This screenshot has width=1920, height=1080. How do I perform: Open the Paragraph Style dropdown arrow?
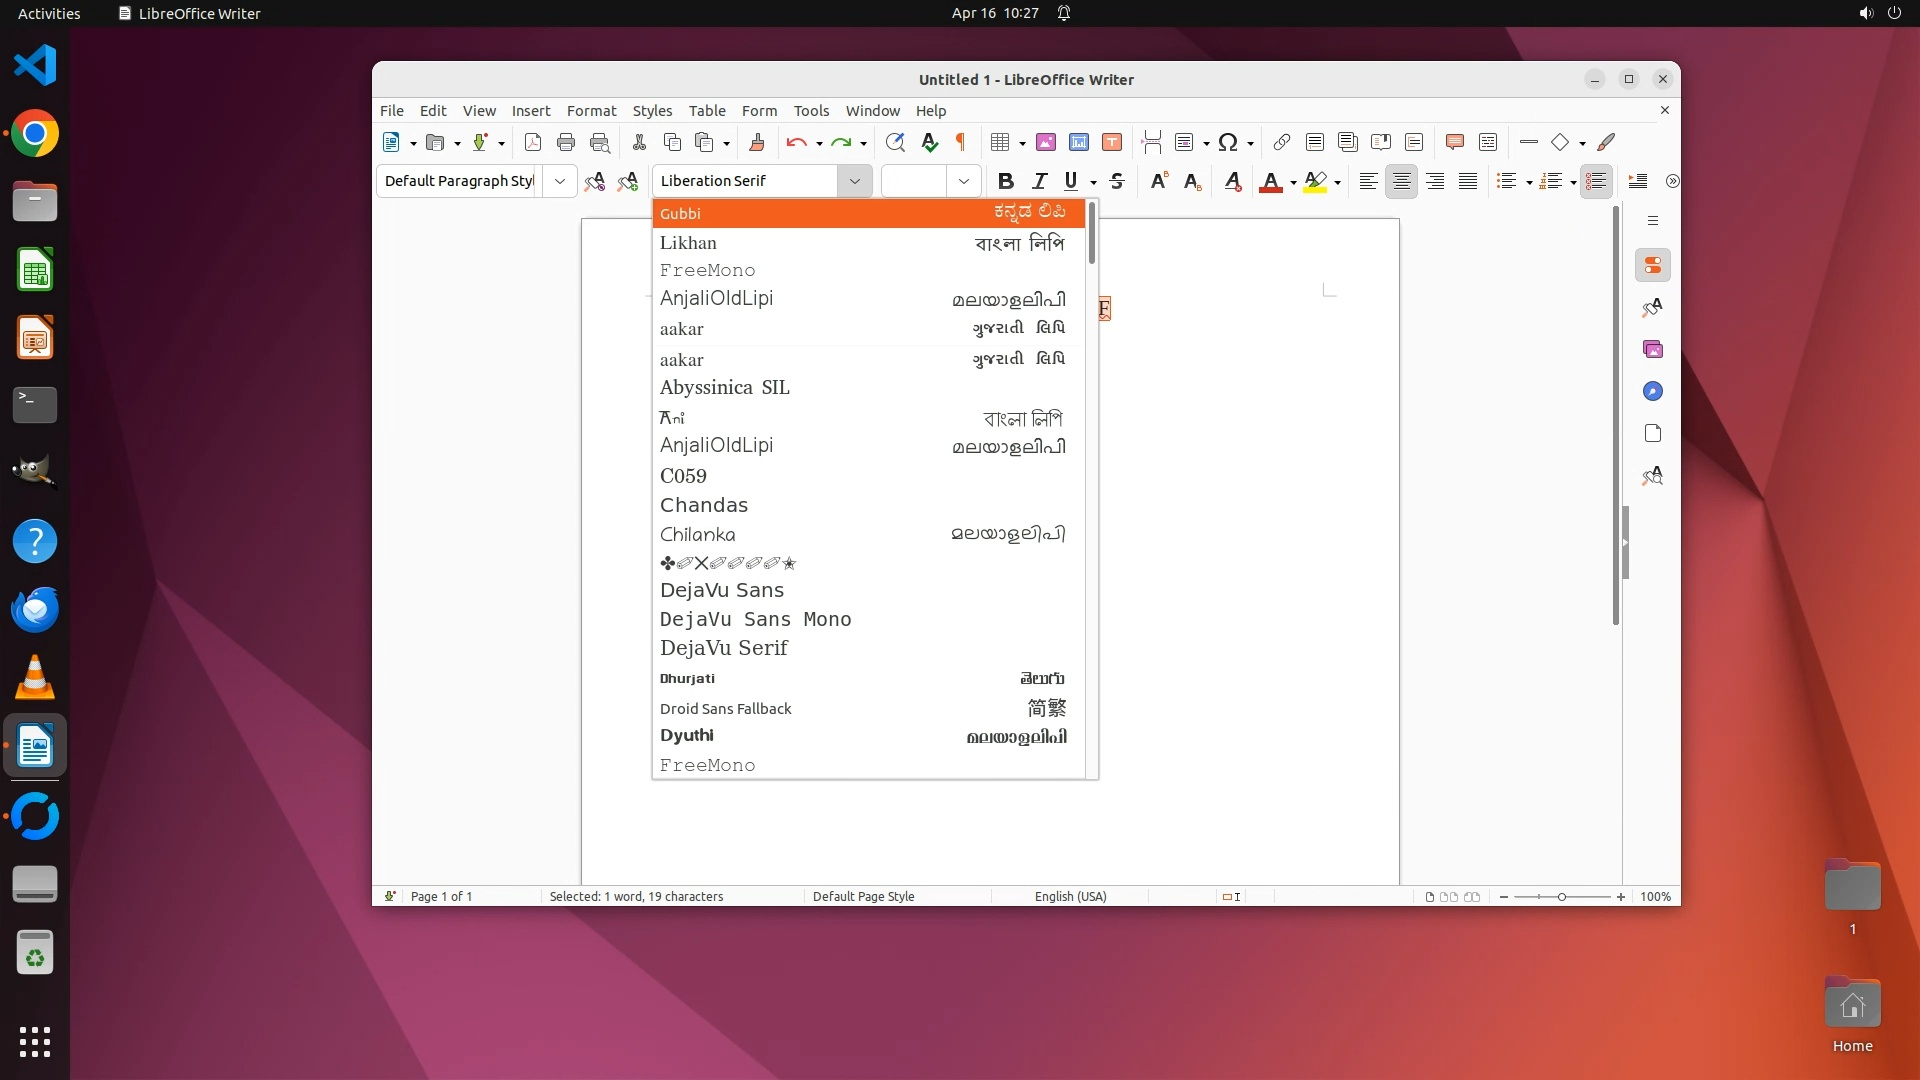pyautogui.click(x=560, y=181)
